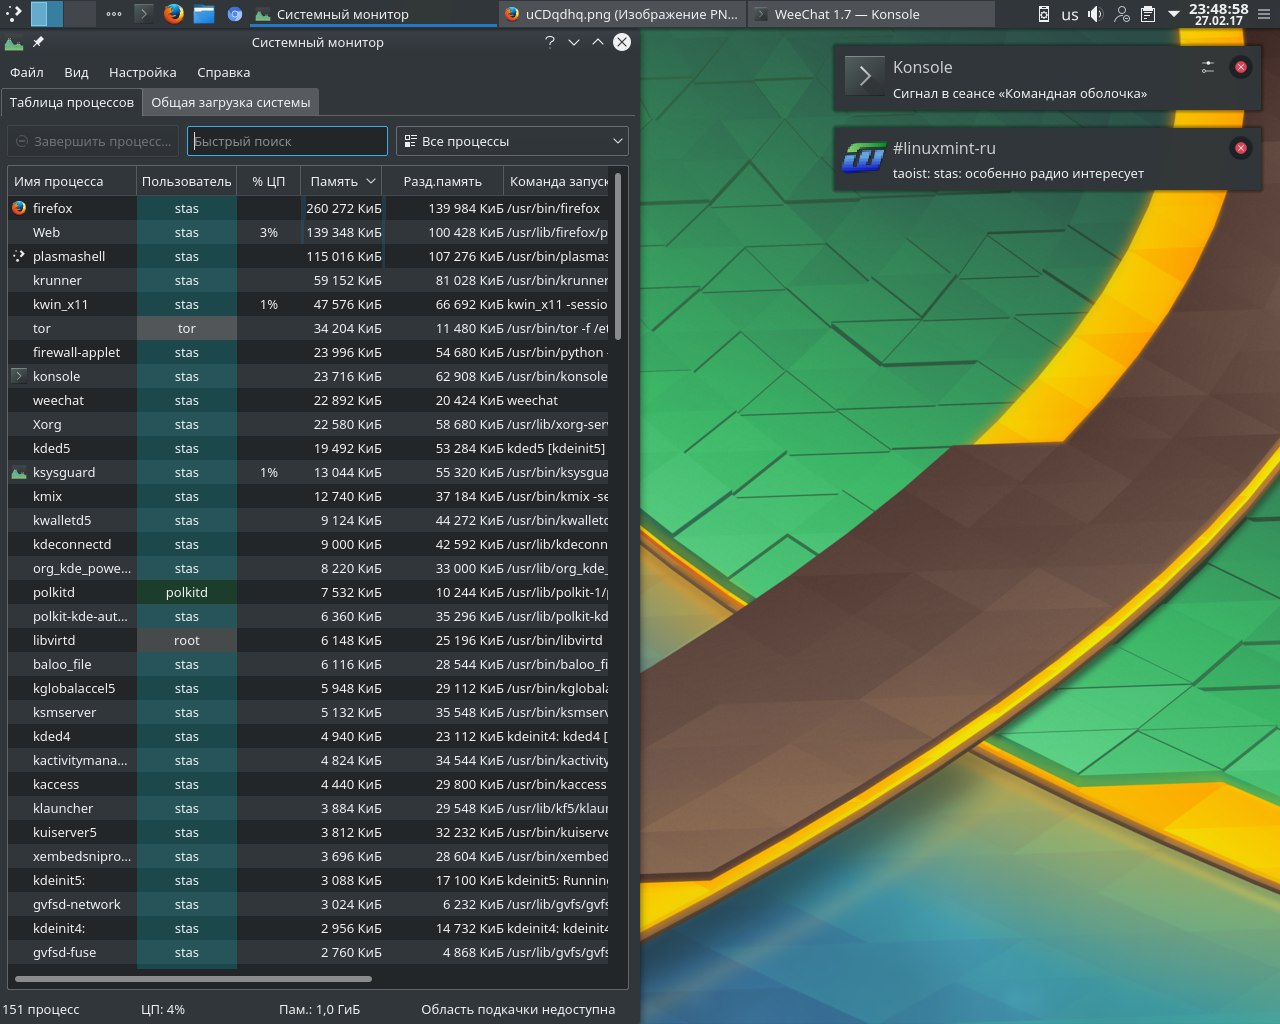The height and width of the screenshot is (1024, 1280).
Task: Click the vertical scrollbar of the process table
Action: [618, 258]
